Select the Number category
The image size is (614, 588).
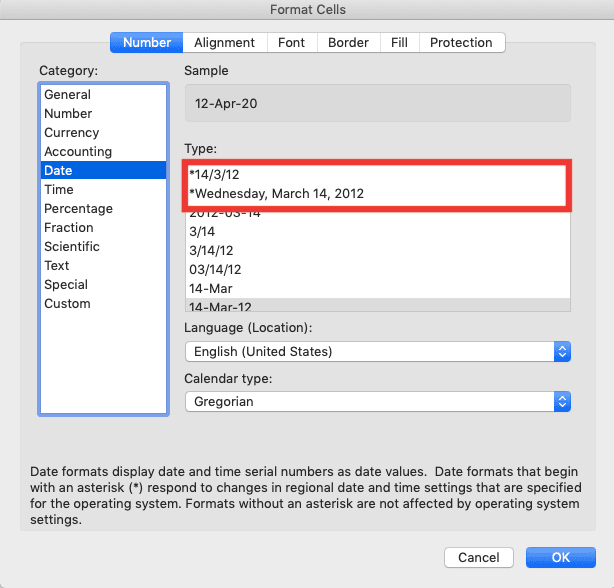(103, 114)
